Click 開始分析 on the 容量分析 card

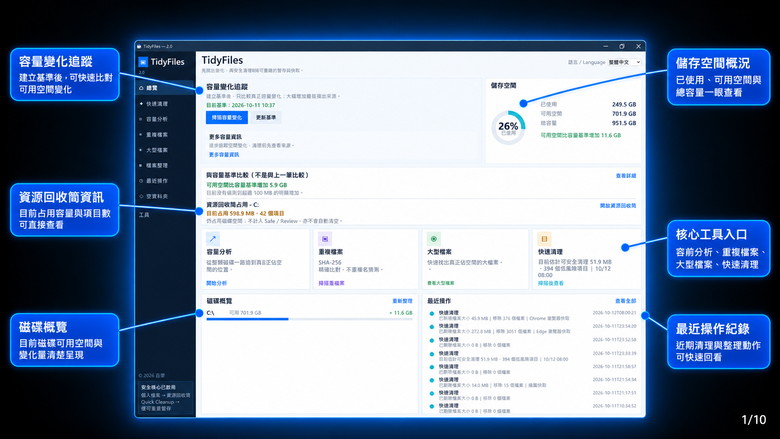(216, 283)
